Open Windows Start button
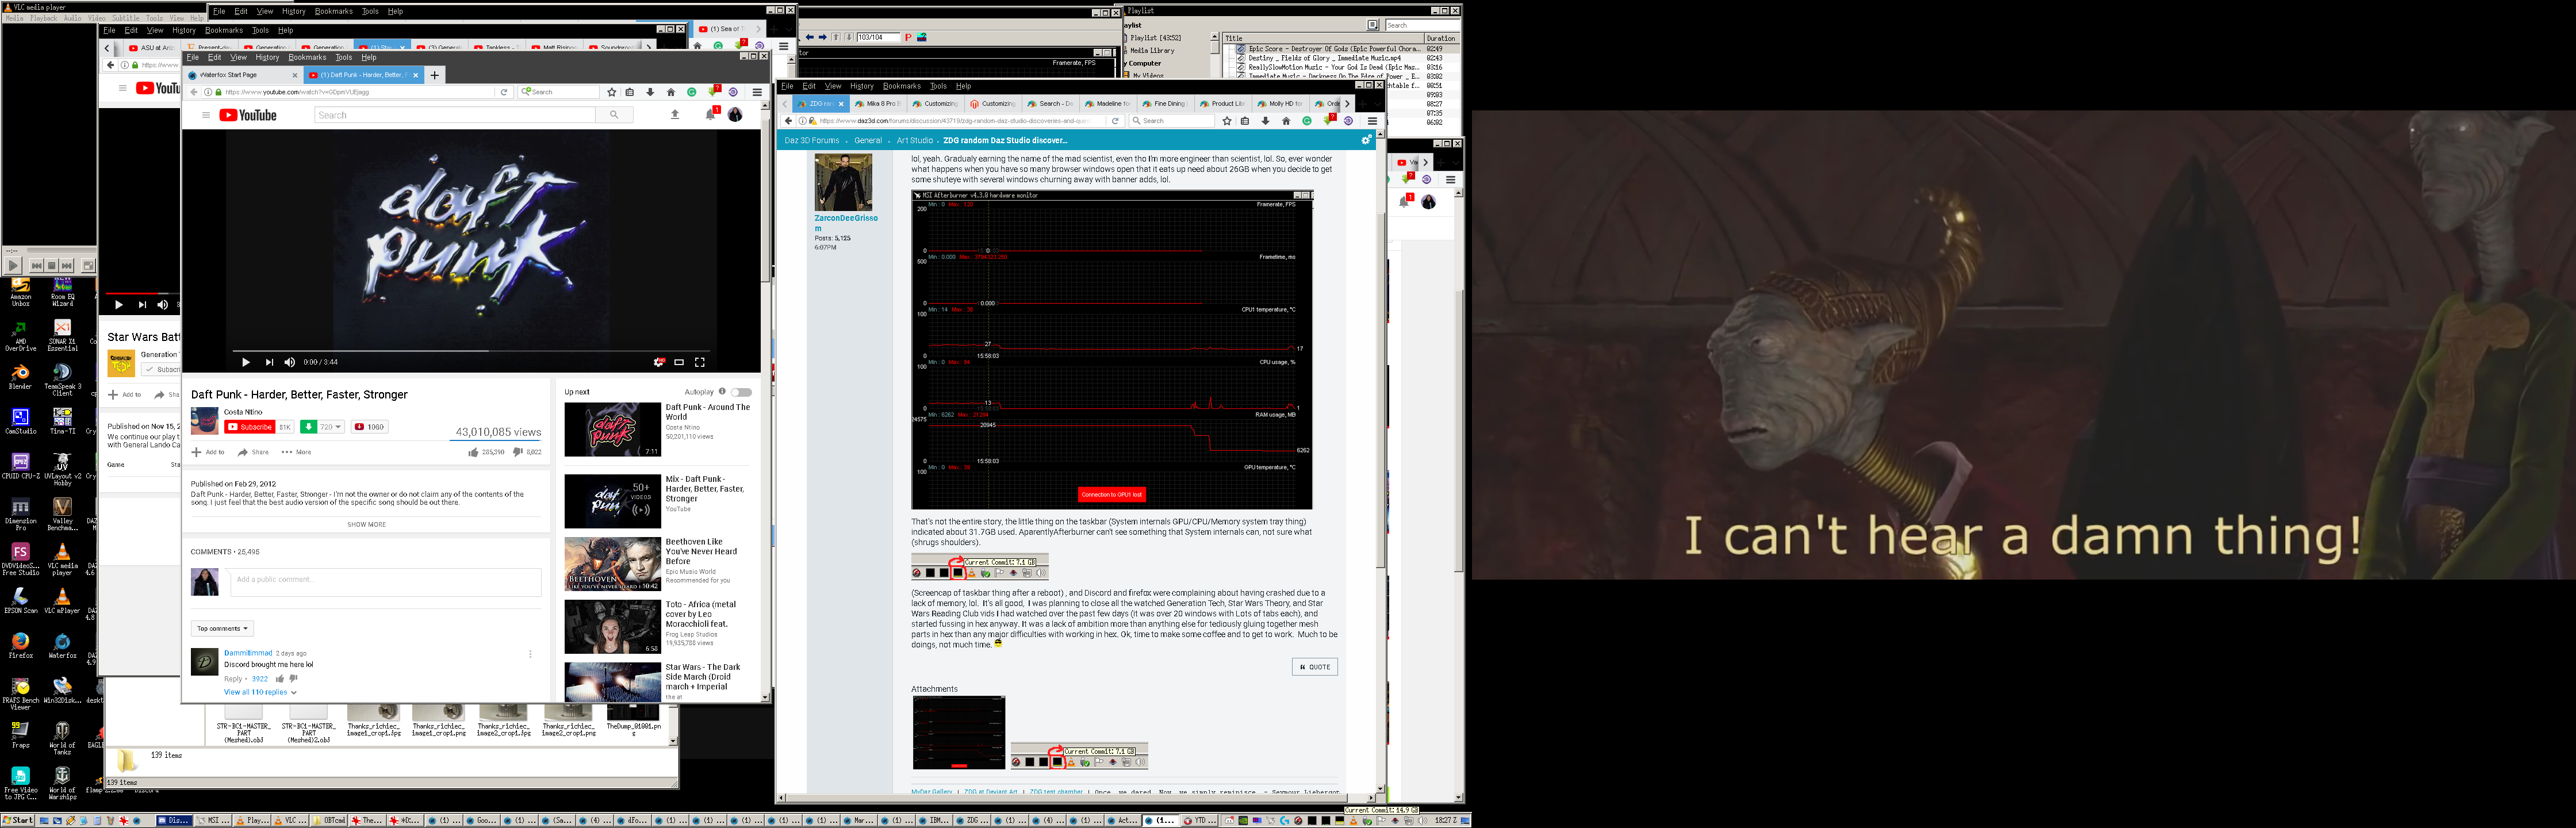The image size is (2576, 828). tap(18, 820)
